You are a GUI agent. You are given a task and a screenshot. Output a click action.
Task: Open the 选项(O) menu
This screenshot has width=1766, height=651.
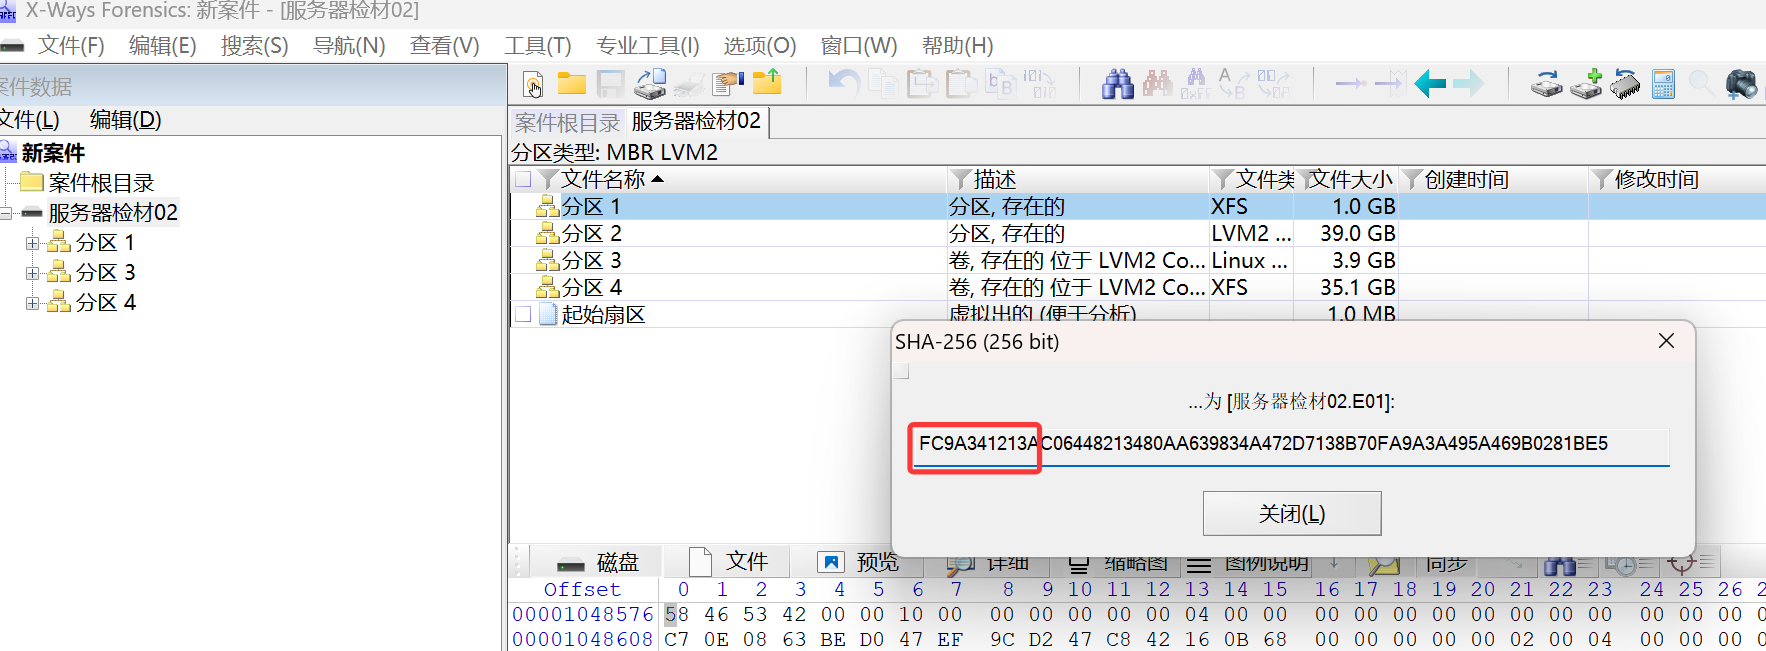click(x=760, y=46)
